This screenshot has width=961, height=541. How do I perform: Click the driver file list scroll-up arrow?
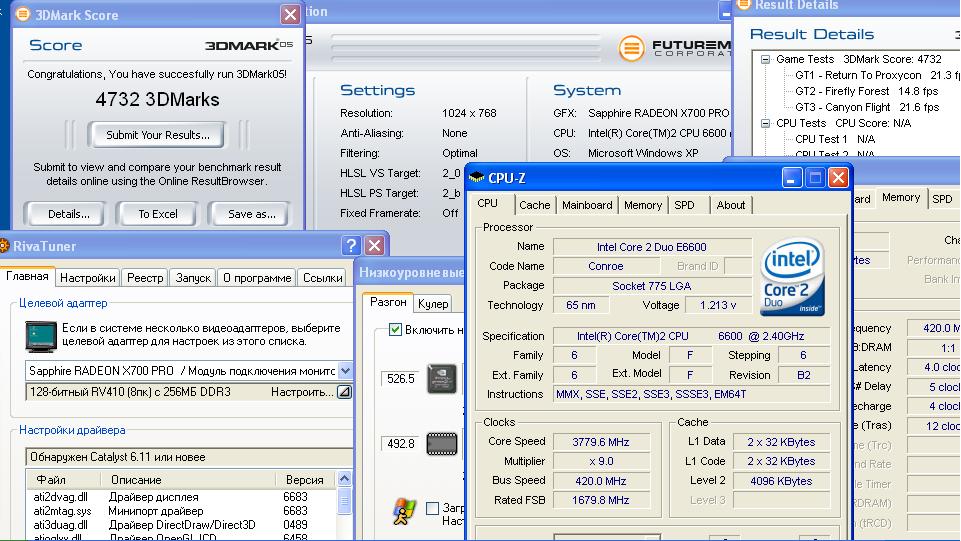point(344,479)
